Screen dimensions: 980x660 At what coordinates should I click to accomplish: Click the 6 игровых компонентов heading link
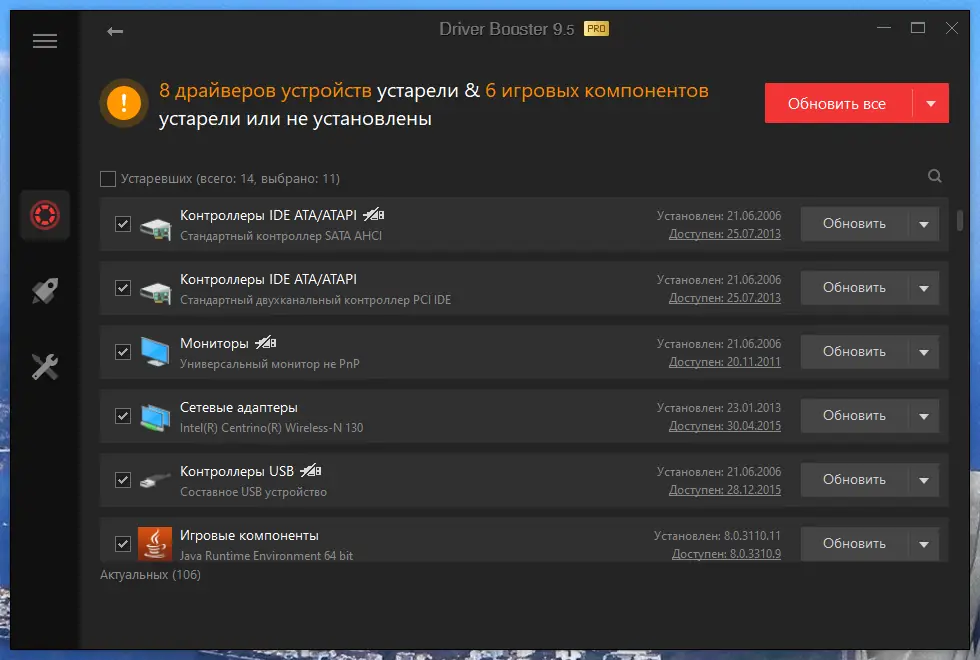coord(597,91)
